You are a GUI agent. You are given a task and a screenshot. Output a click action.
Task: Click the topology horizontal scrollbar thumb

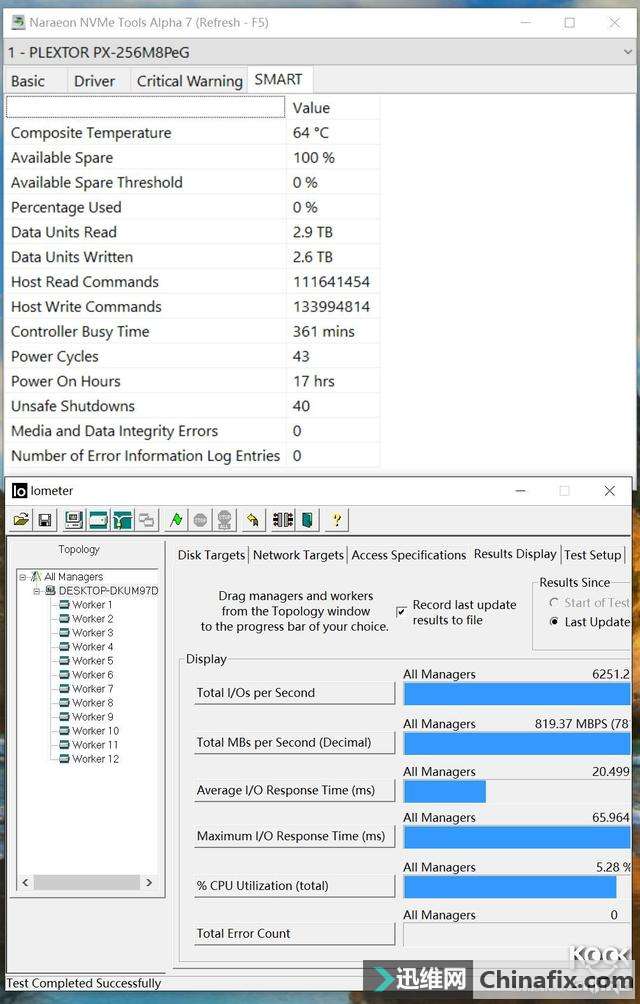click(x=86, y=882)
